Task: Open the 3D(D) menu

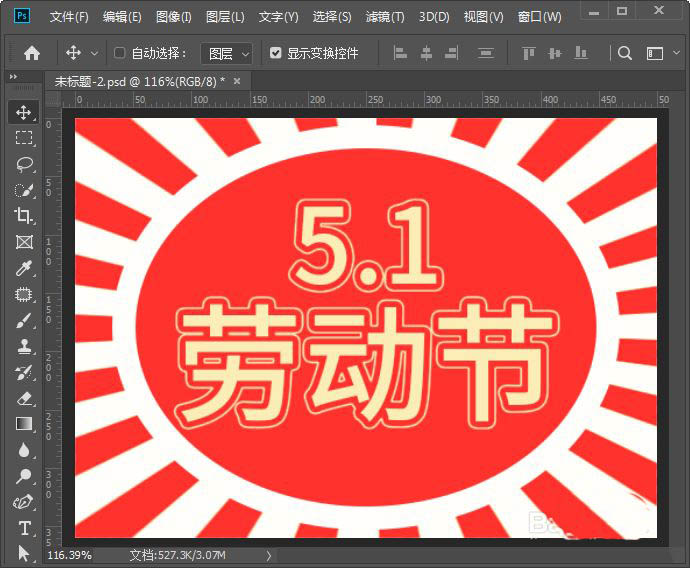Action: pyautogui.click(x=434, y=17)
